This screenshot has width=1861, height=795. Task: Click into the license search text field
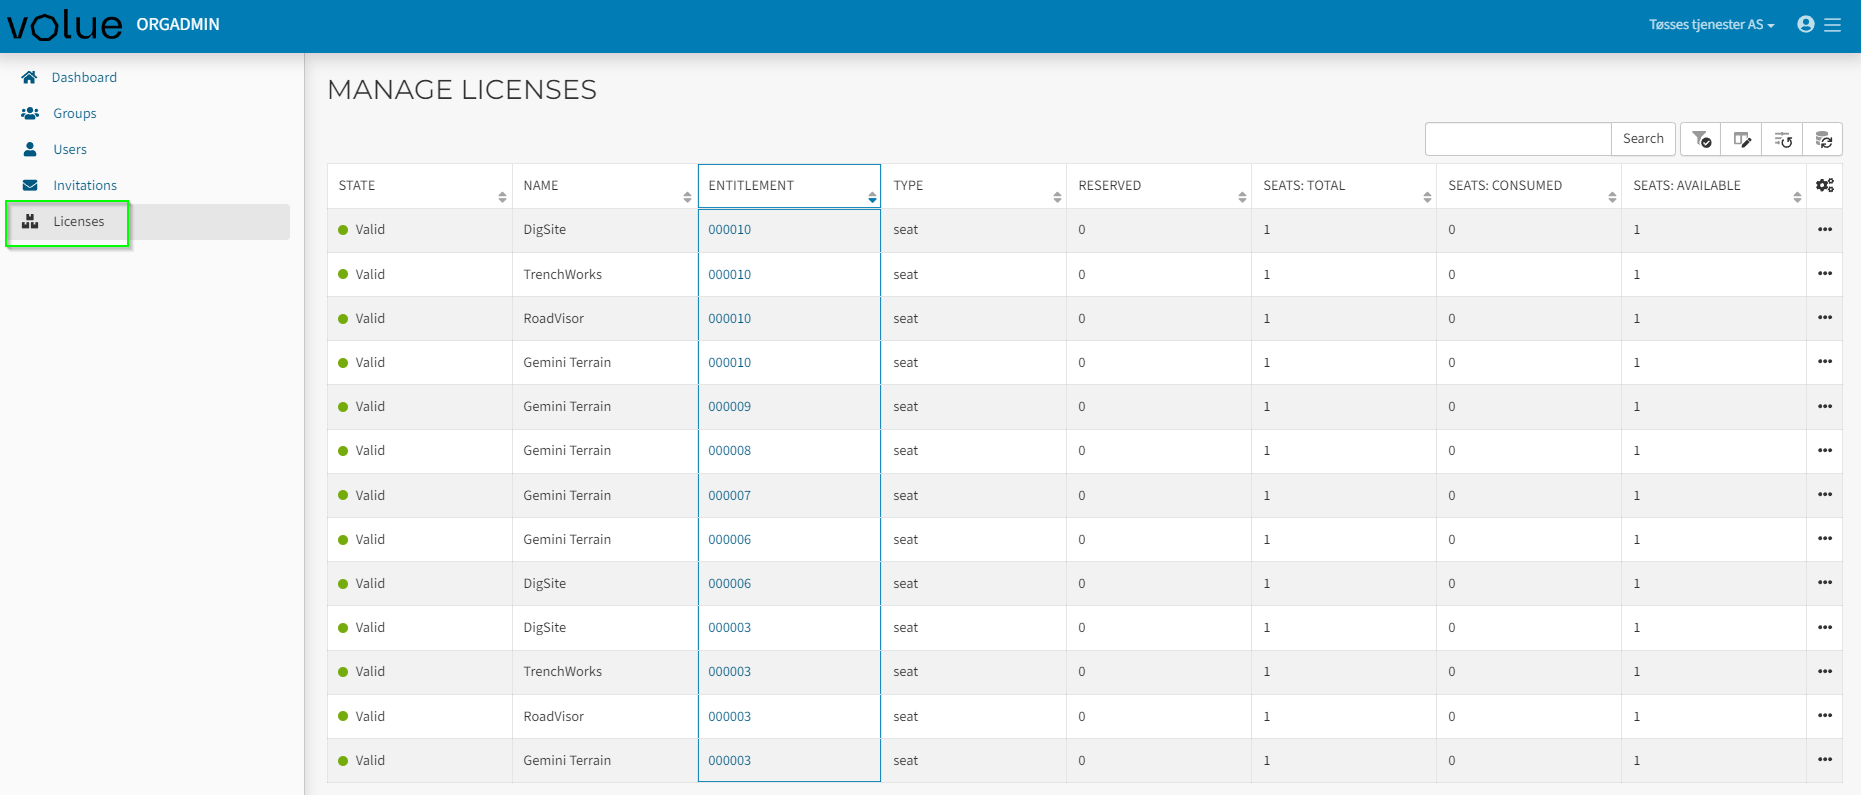[1517, 139]
